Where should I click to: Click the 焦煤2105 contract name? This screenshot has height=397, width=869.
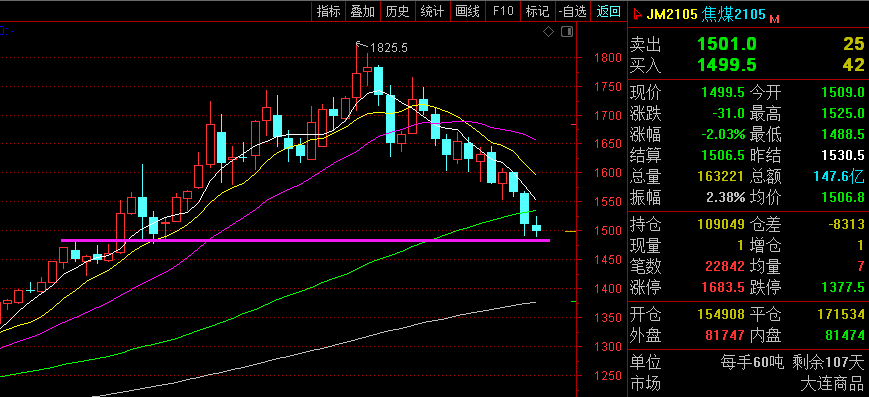(x=733, y=14)
